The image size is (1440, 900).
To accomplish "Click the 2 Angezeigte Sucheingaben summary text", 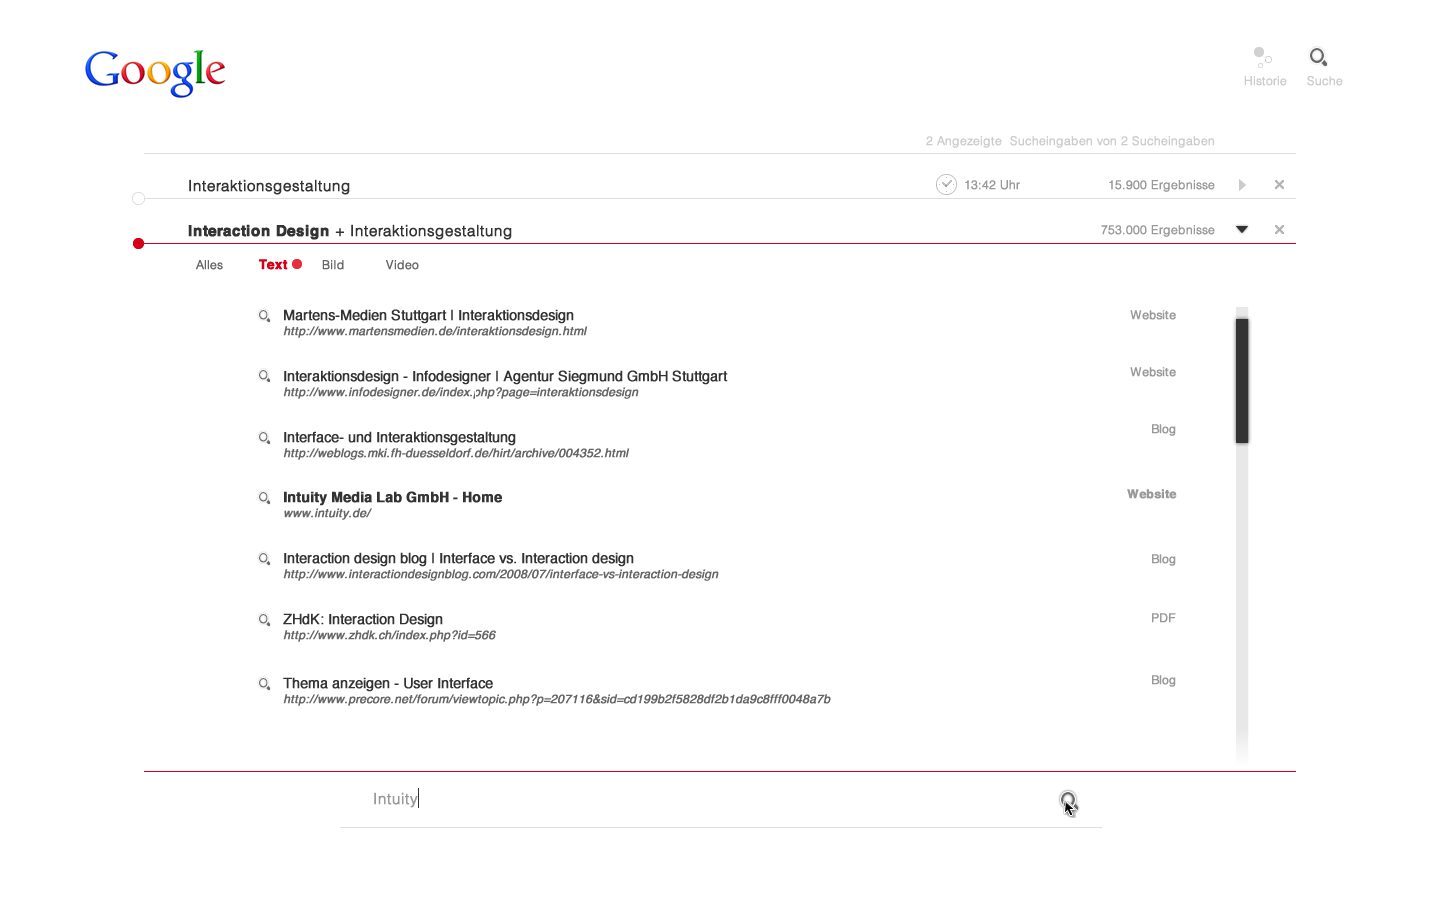I will pos(1070,141).
